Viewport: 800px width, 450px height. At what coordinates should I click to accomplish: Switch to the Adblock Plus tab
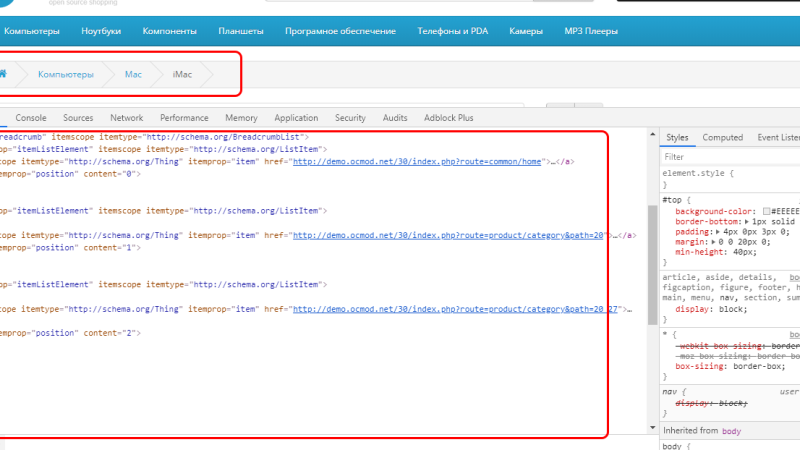(x=448, y=118)
